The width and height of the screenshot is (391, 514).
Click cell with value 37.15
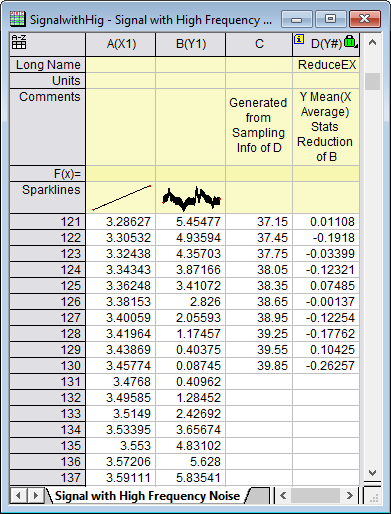pos(259,222)
